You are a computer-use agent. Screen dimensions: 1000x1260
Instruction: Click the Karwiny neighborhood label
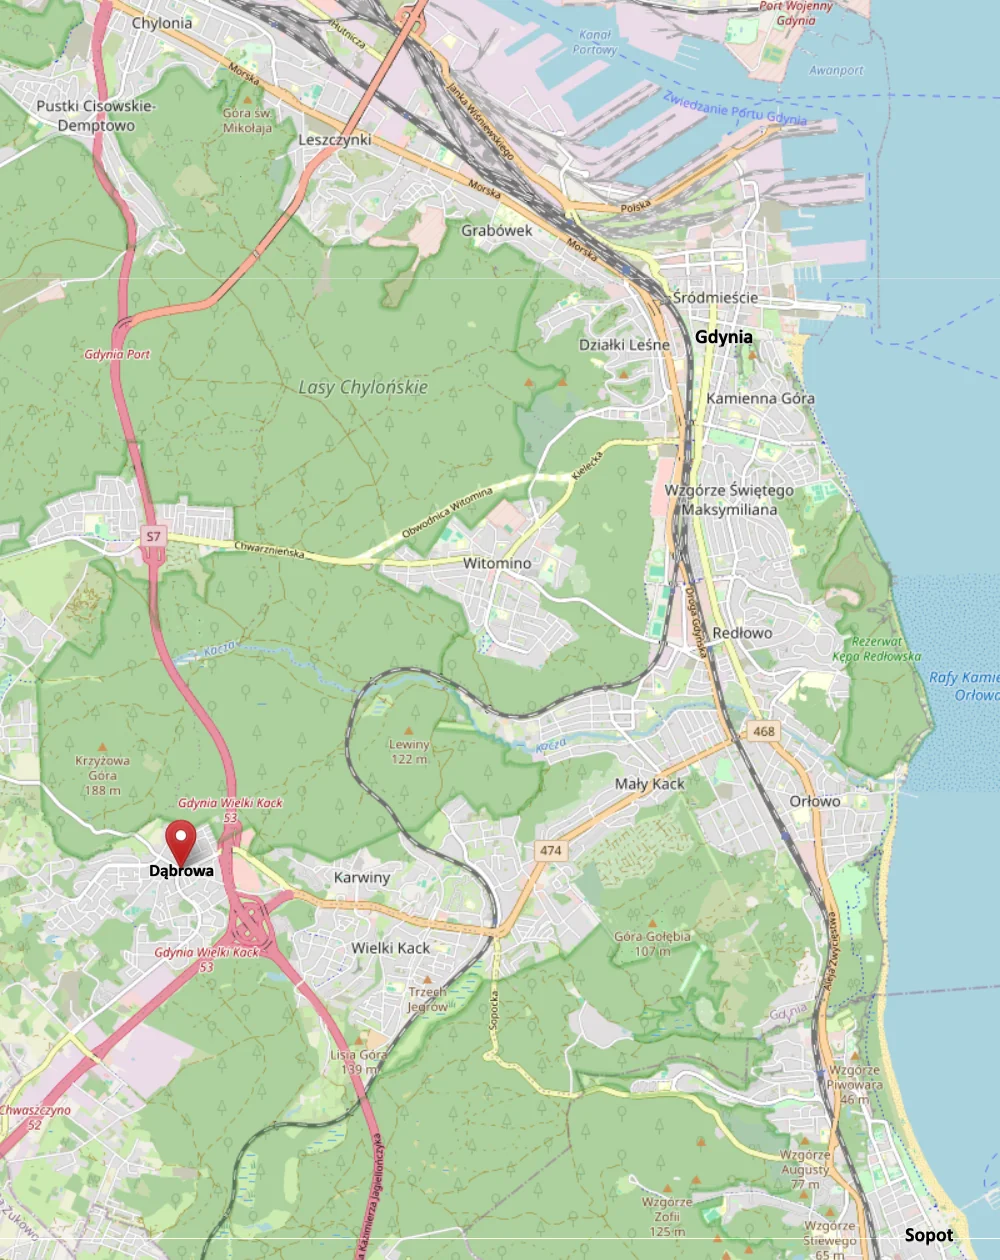[362, 877]
